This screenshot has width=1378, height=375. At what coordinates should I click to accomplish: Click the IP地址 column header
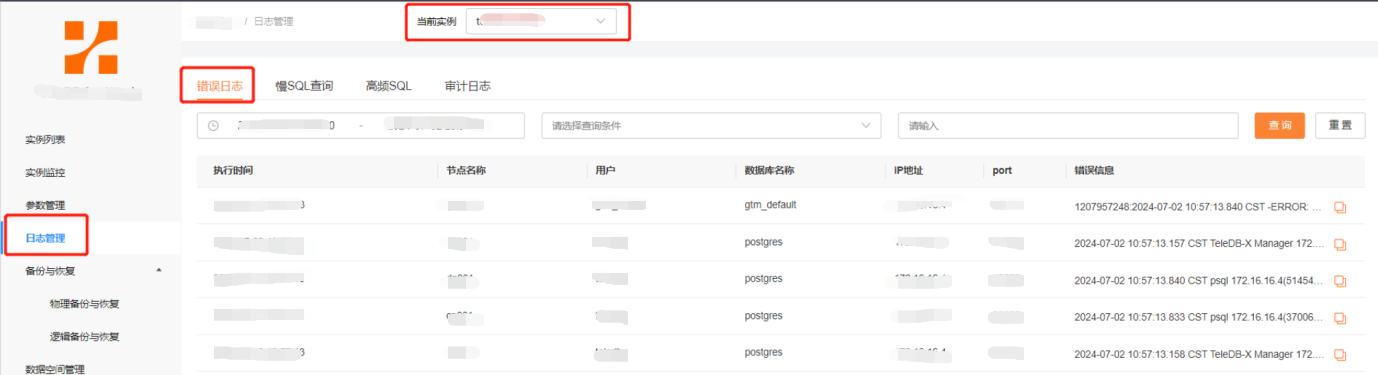909,171
